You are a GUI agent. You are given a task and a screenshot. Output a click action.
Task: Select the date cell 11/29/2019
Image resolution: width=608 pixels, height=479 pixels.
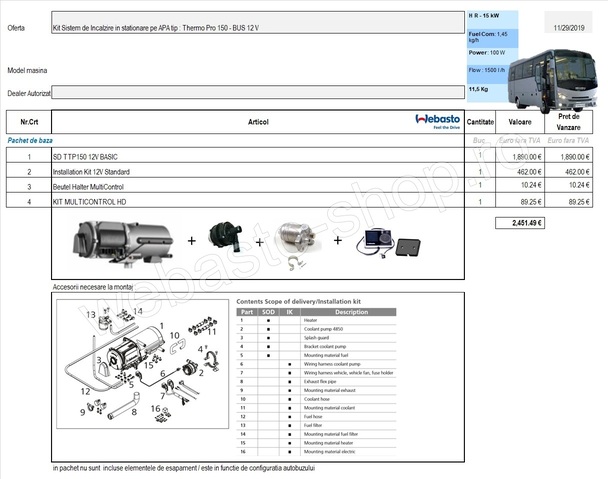(x=571, y=28)
